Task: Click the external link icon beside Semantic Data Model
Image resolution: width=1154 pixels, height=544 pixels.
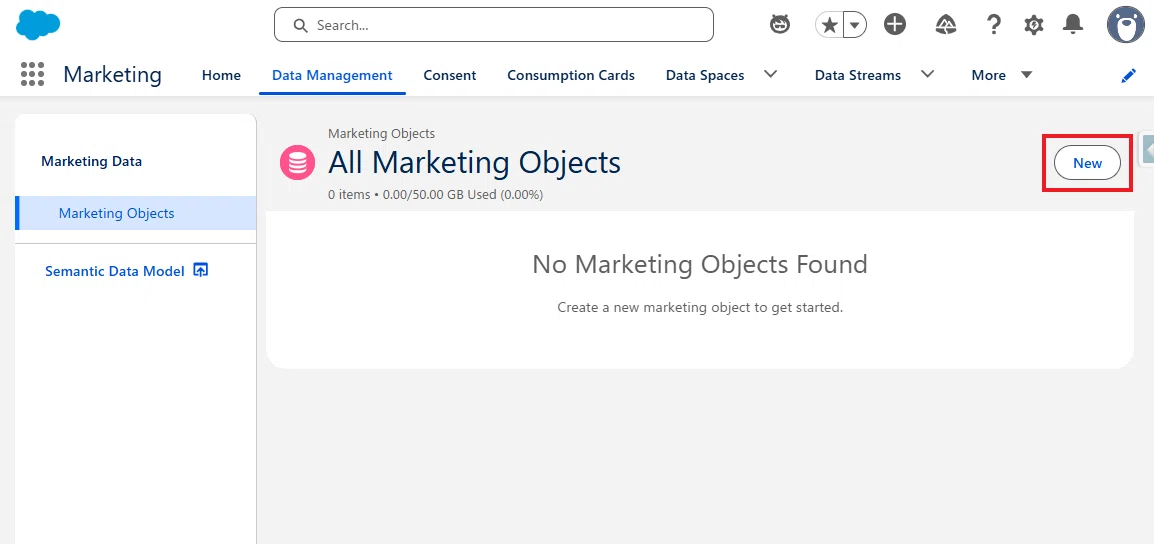Action: pyautogui.click(x=200, y=270)
